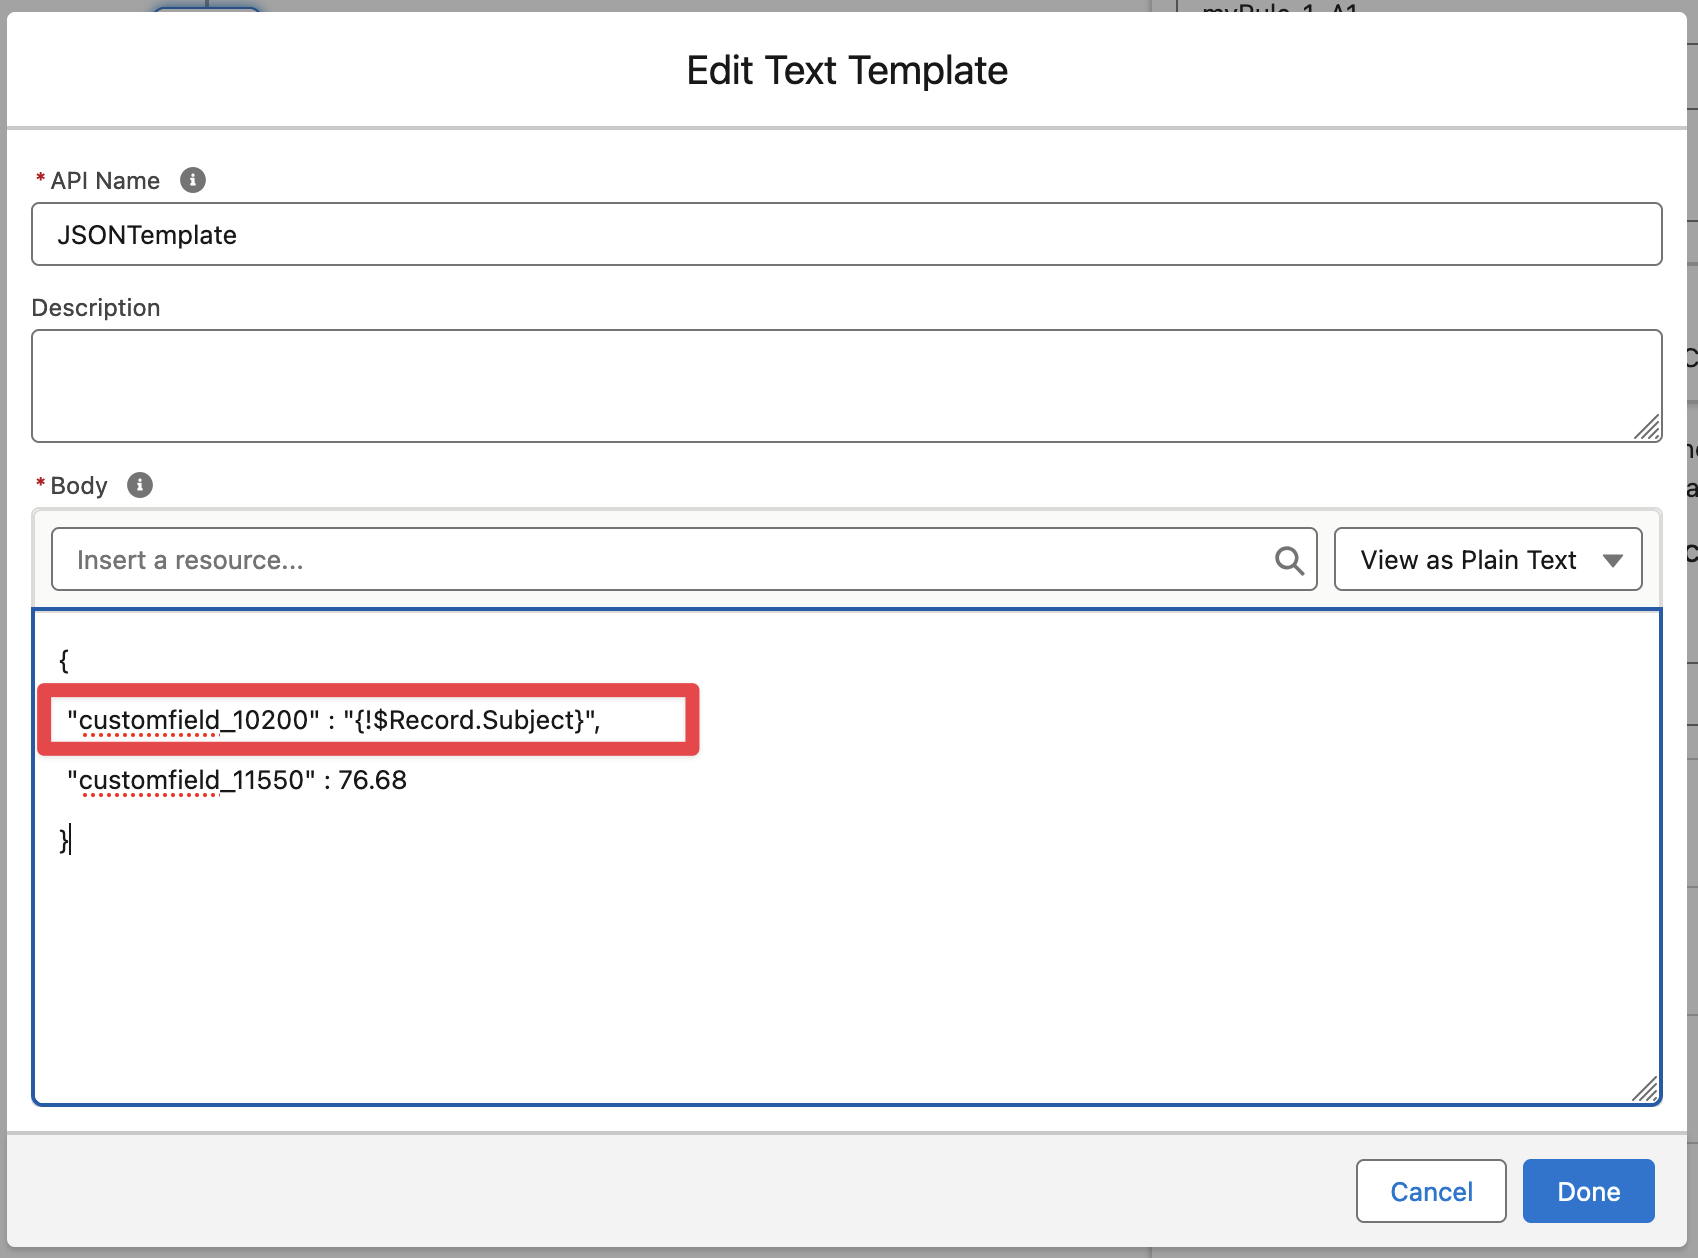Place cursor on the {!$Record.Subject} merge field

click(470, 721)
